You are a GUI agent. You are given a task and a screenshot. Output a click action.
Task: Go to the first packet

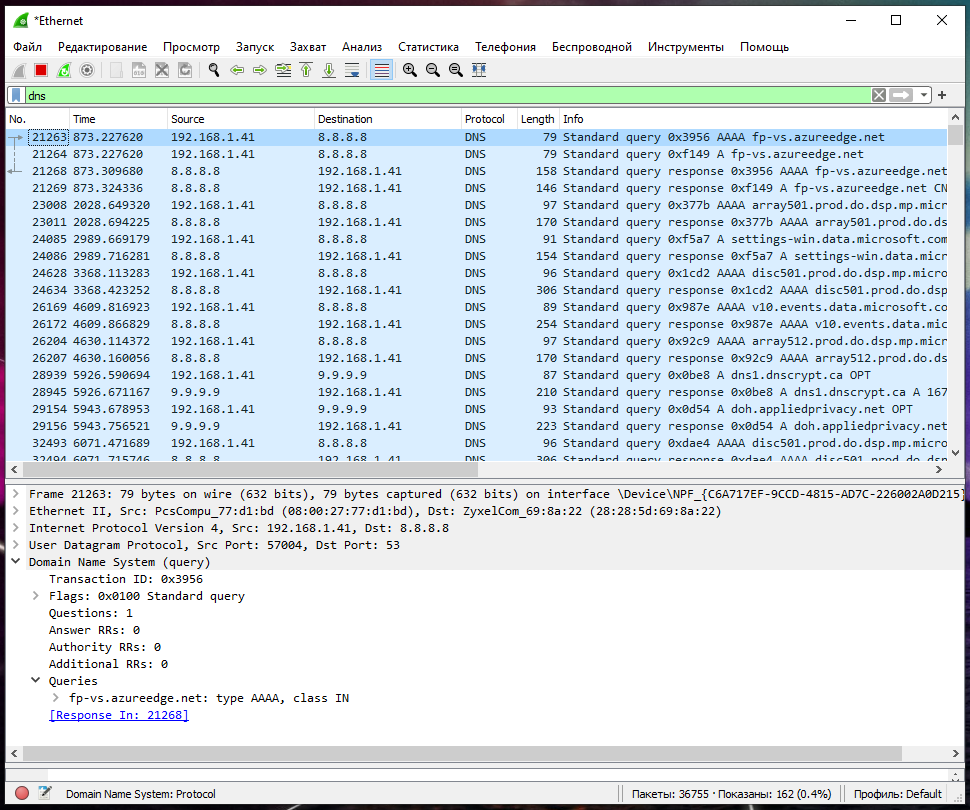(x=306, y=70)
